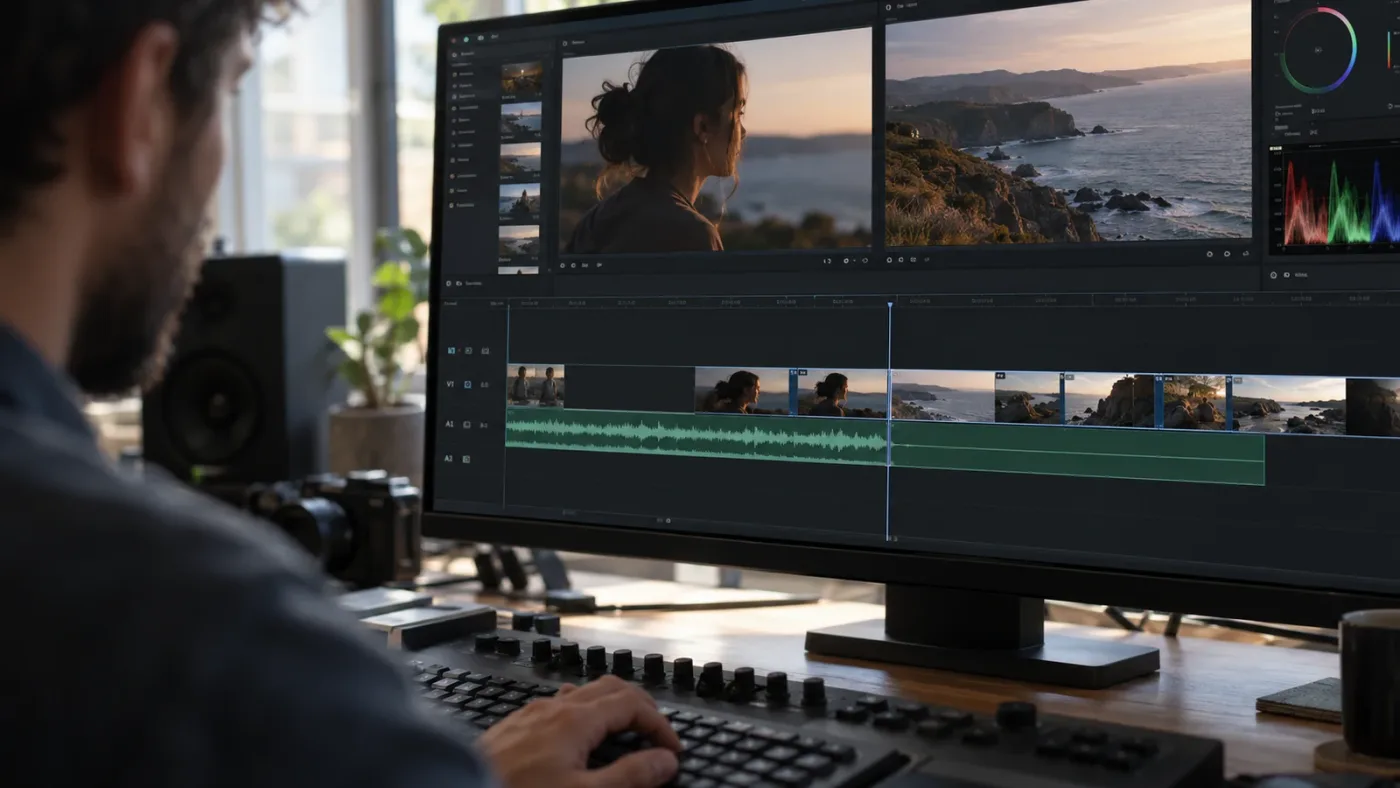The height and width of the screenshot is (788, 1400).
Task: Select the flat green audio clip after the playhead
Action: [1077, 453]
